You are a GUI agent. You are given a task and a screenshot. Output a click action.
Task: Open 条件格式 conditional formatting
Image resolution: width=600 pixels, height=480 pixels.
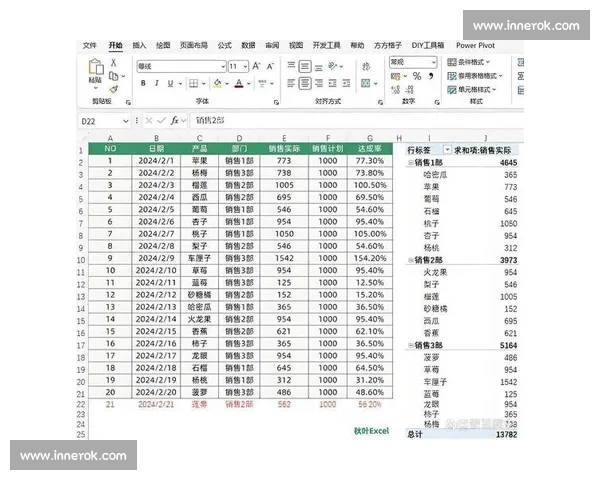click(x=469, y=62)
